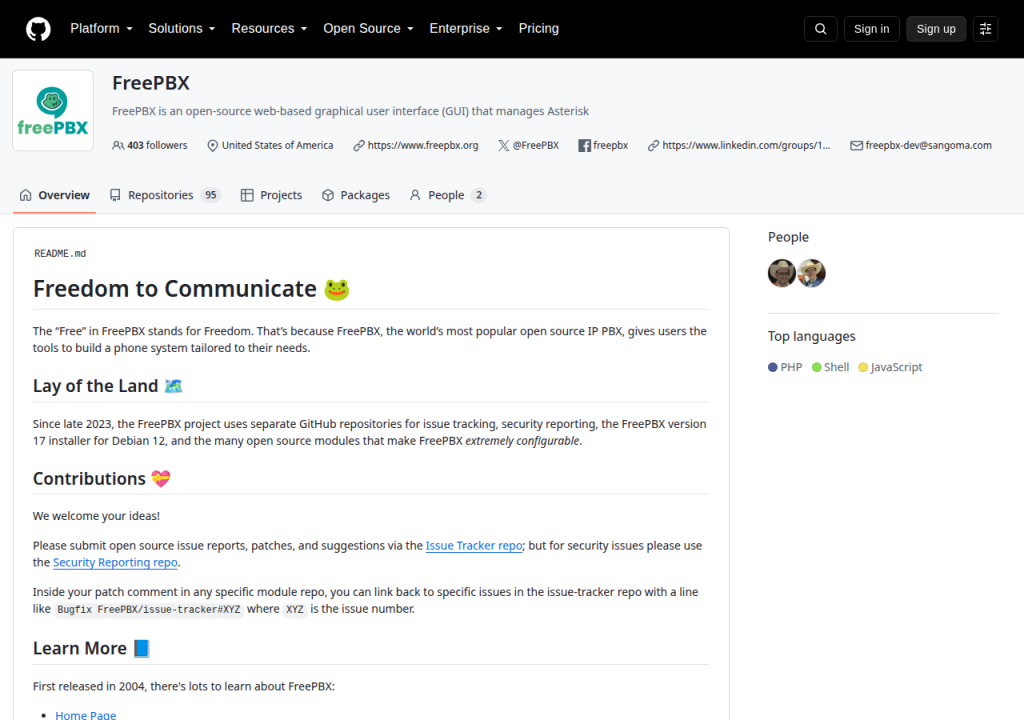Select the Overview tab
This screenshot has height=720, width=1024.
tap(54, 195)
